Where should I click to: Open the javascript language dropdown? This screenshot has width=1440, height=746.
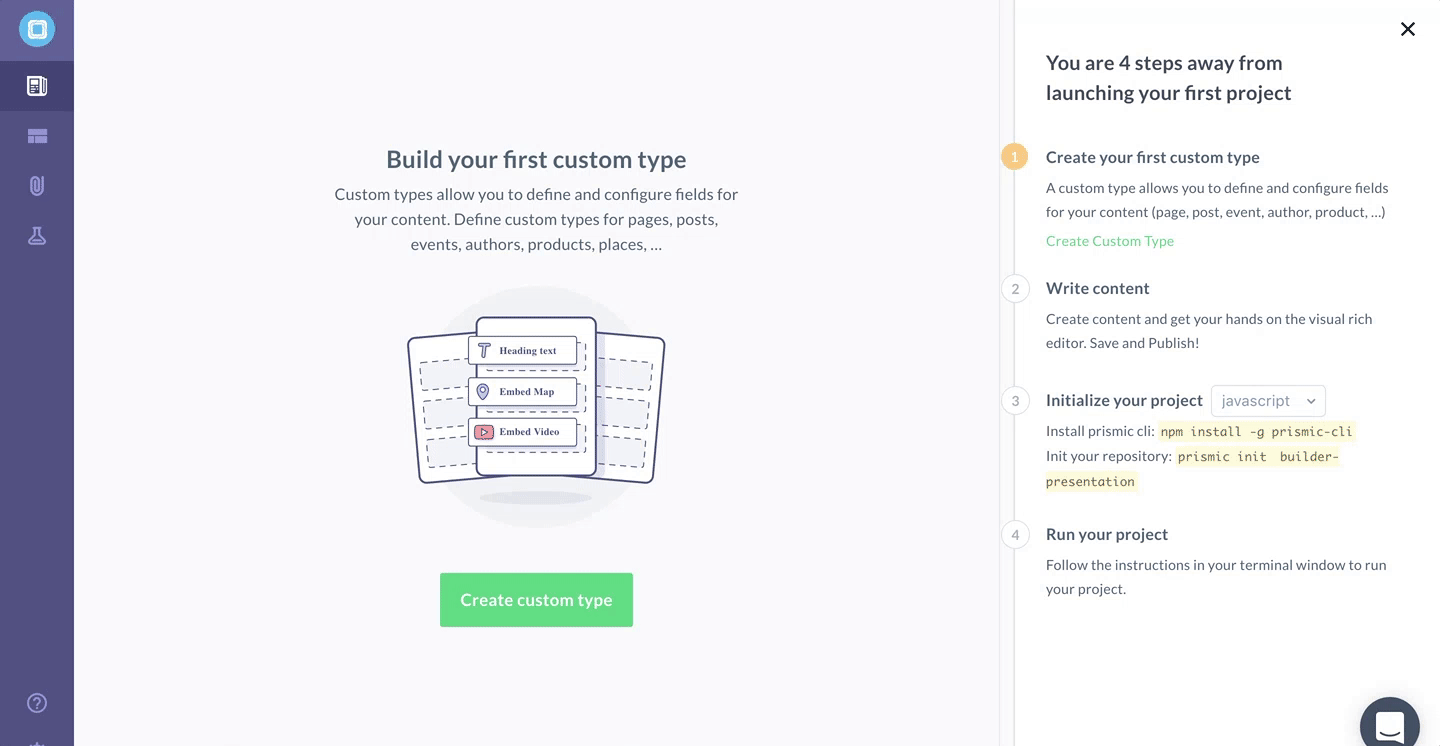[1268, 400]
